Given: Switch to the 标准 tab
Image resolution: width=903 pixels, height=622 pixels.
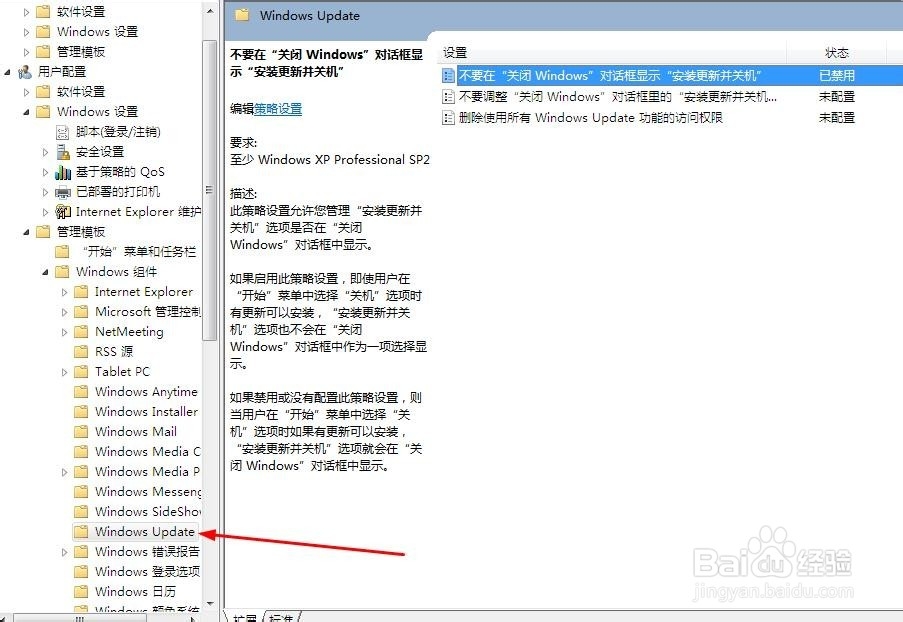Looking at the screenshot, I should (281, 617).
